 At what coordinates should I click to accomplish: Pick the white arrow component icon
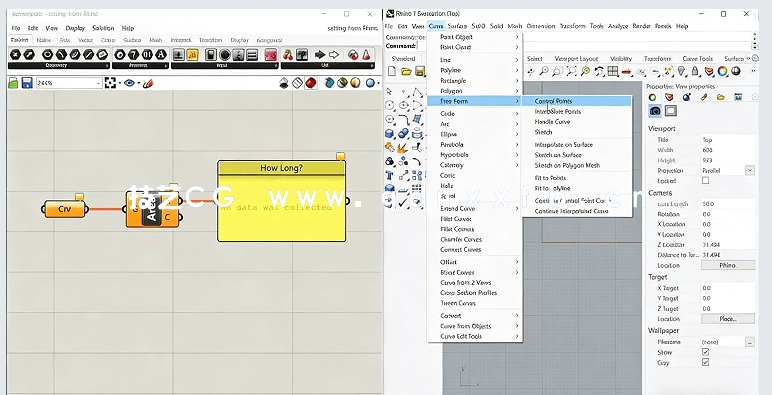coord(334,54)
